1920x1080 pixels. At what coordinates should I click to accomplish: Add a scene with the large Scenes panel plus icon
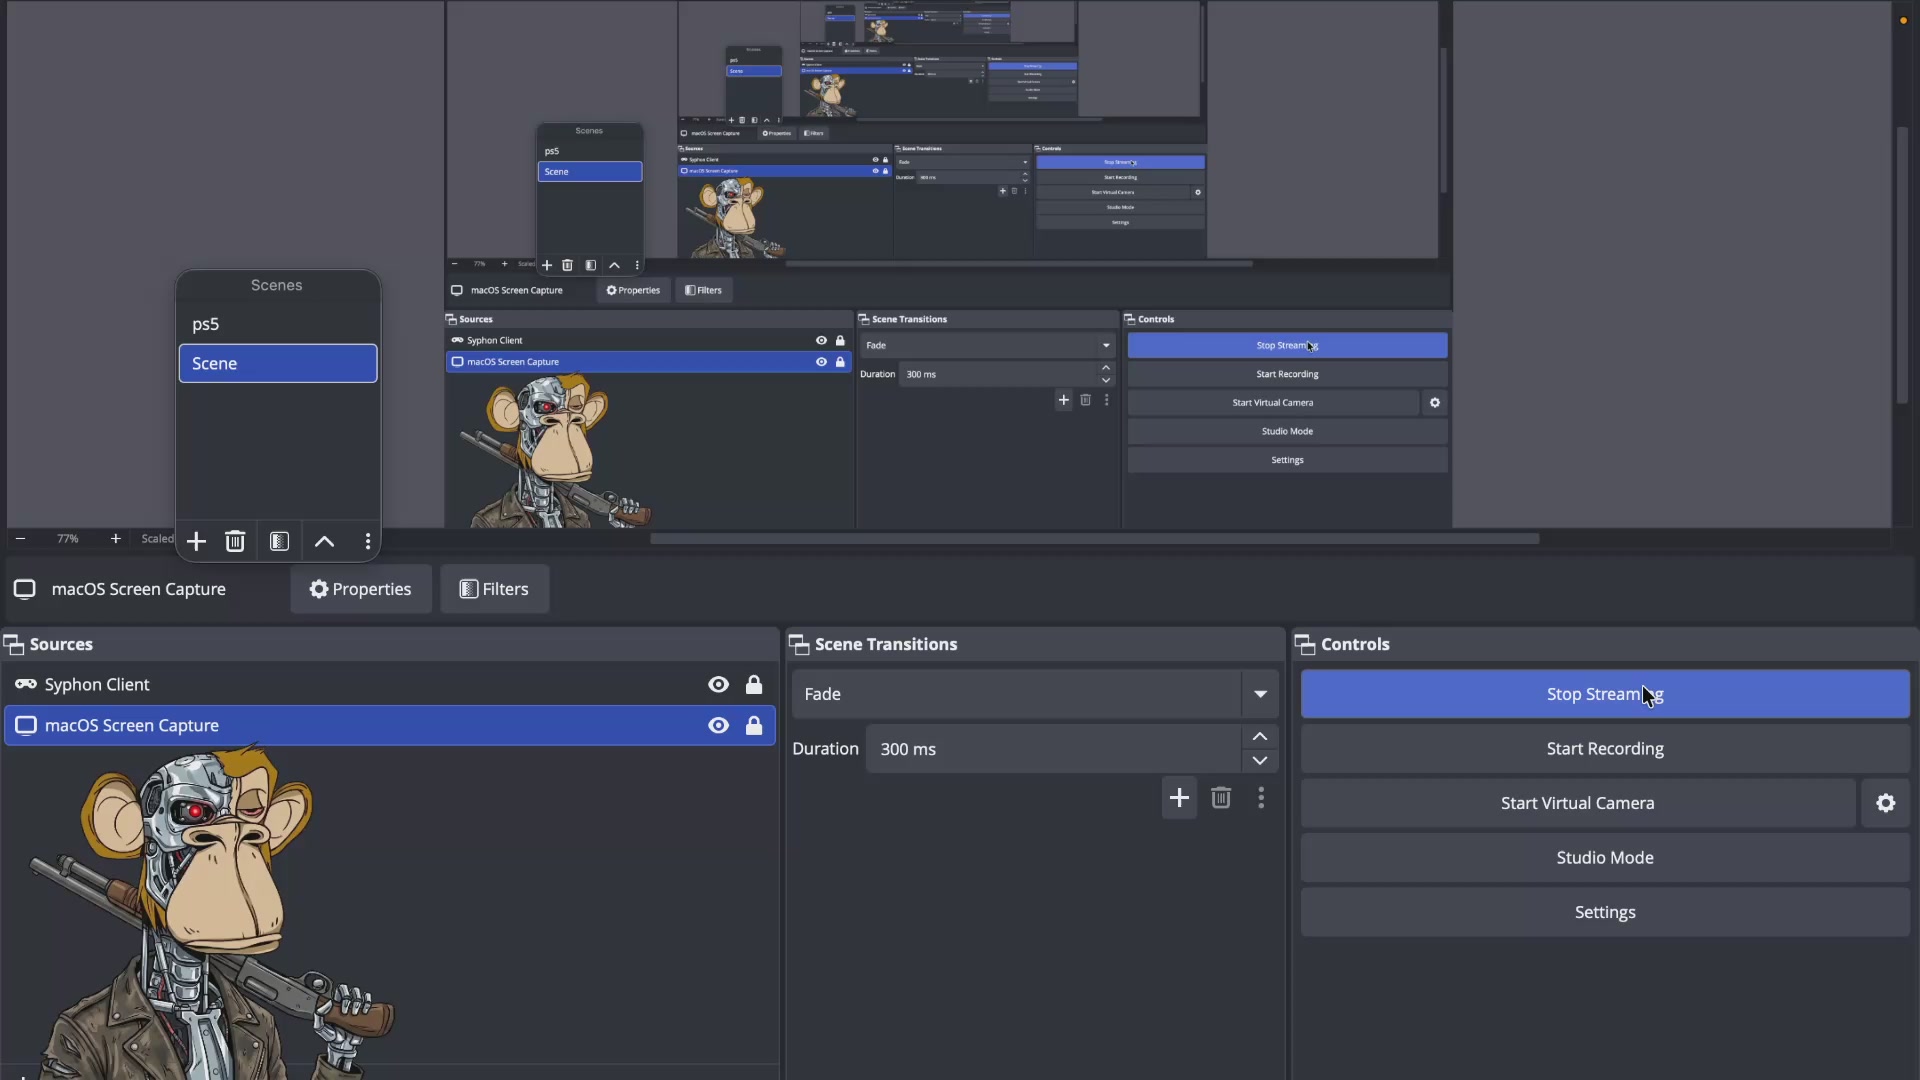click(x=196, y=542)
